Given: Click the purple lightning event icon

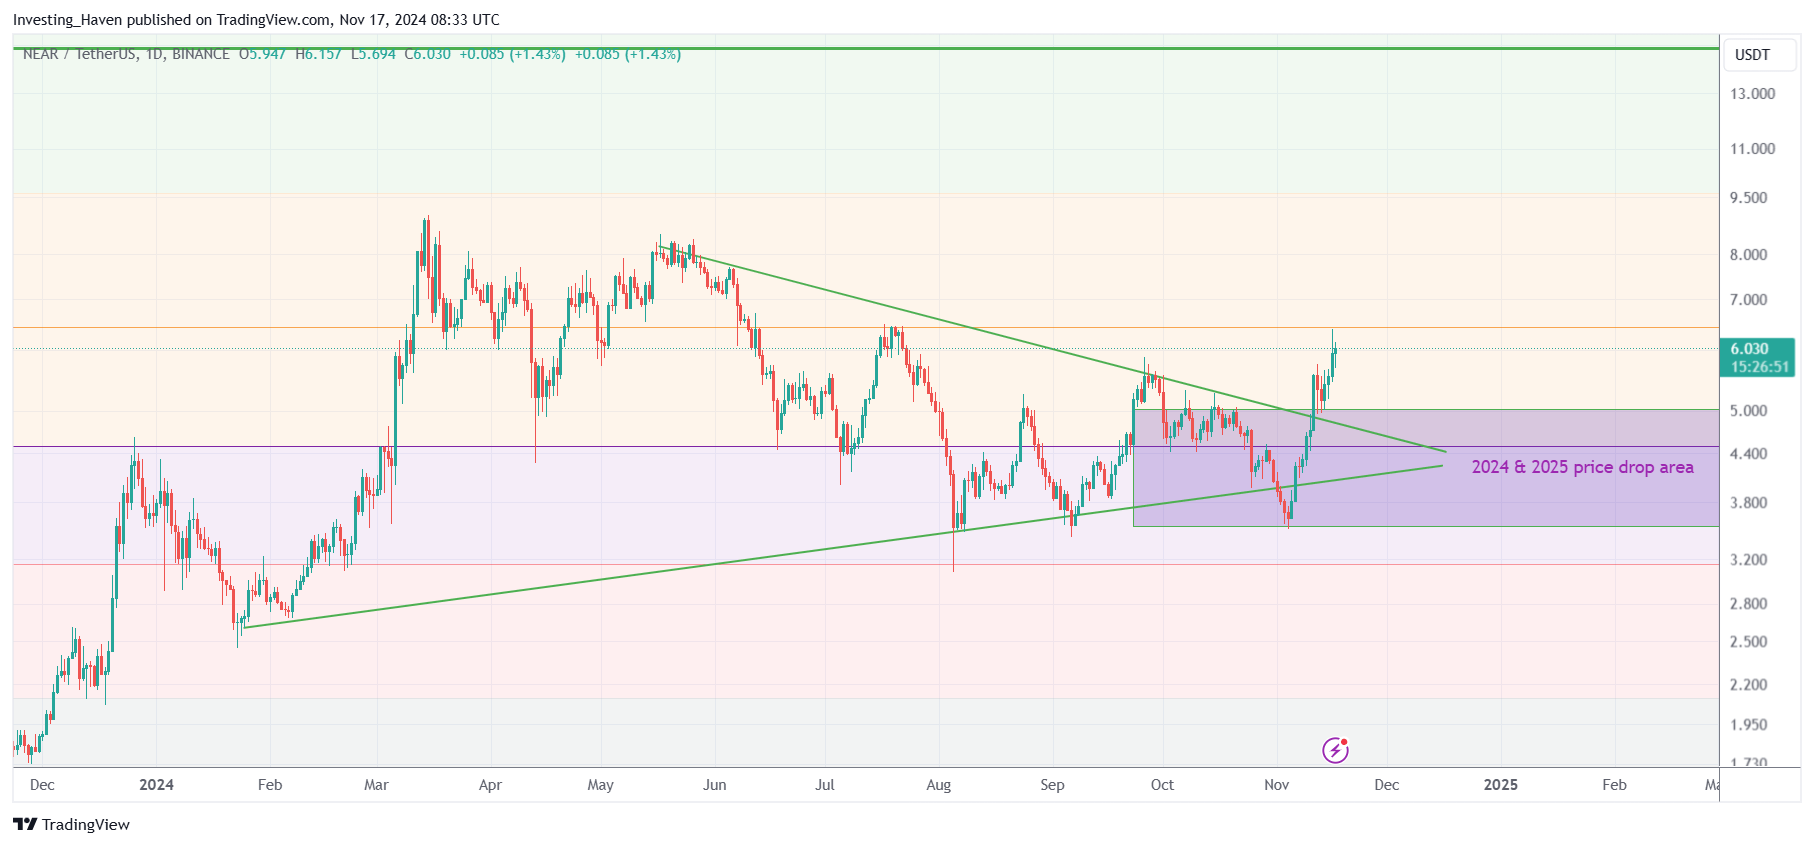Looking at the screenshot, I should coord(1335,749).
